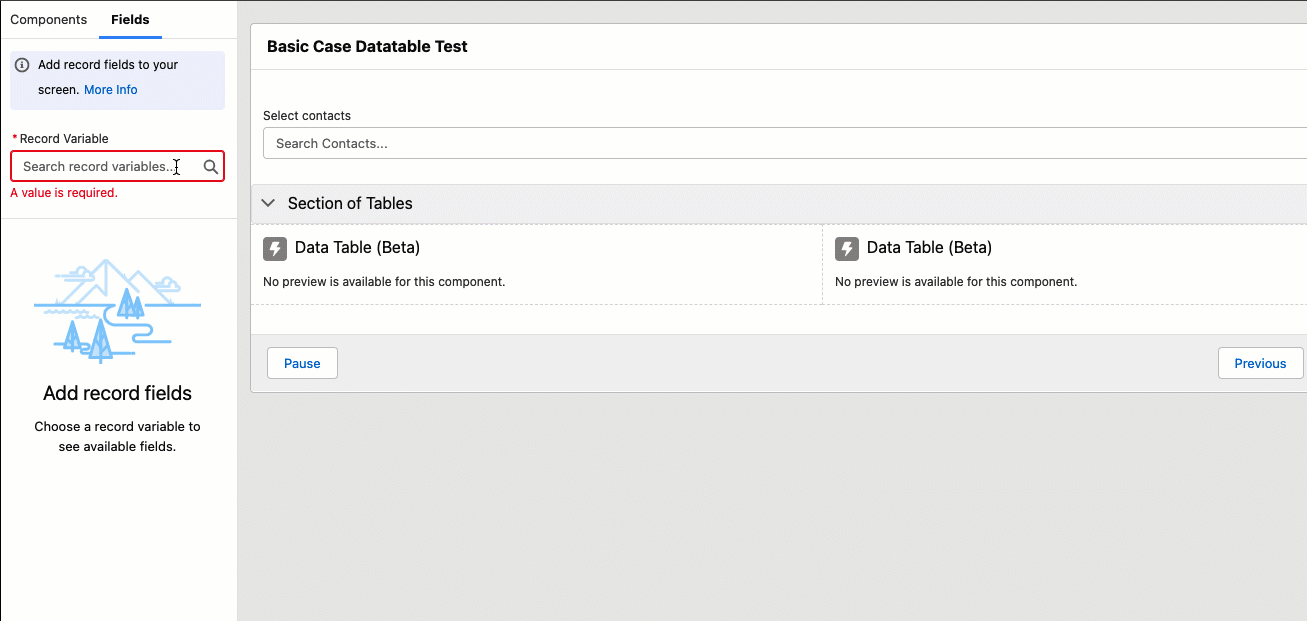Click the mountains and trees illustration
This screenshot has height=621, width=1307.
(x=117, y=310)
